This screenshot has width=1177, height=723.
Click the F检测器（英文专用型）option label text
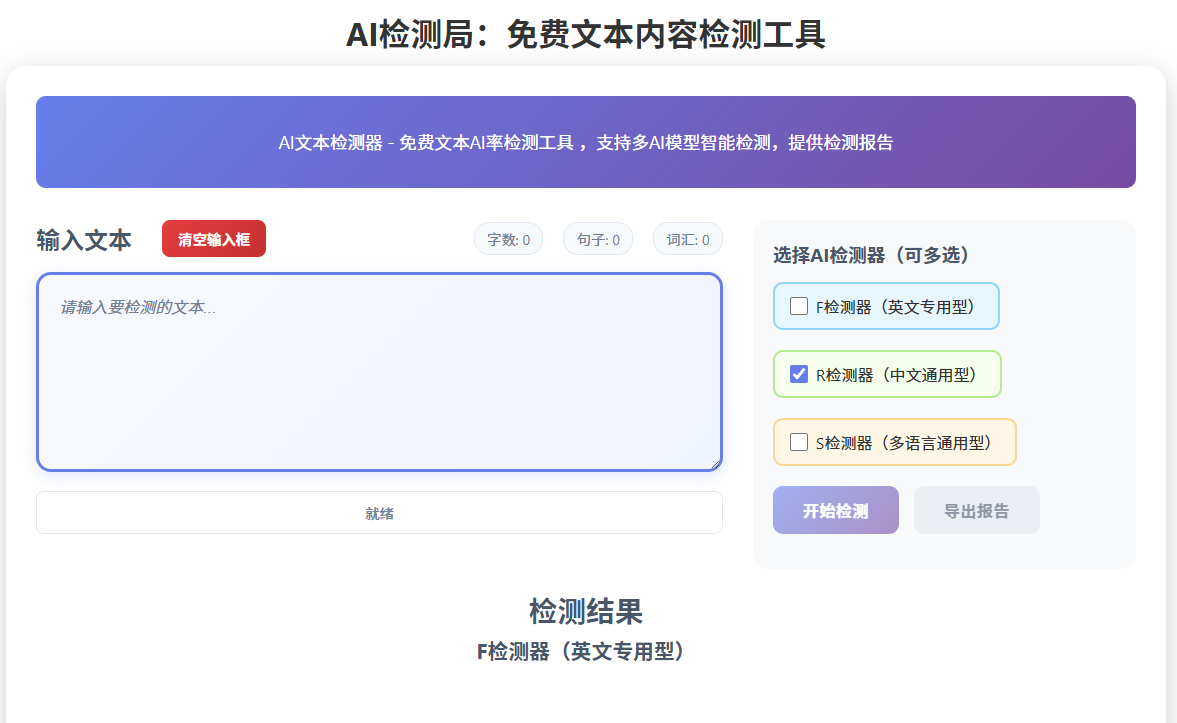click(x=895, y=307)
